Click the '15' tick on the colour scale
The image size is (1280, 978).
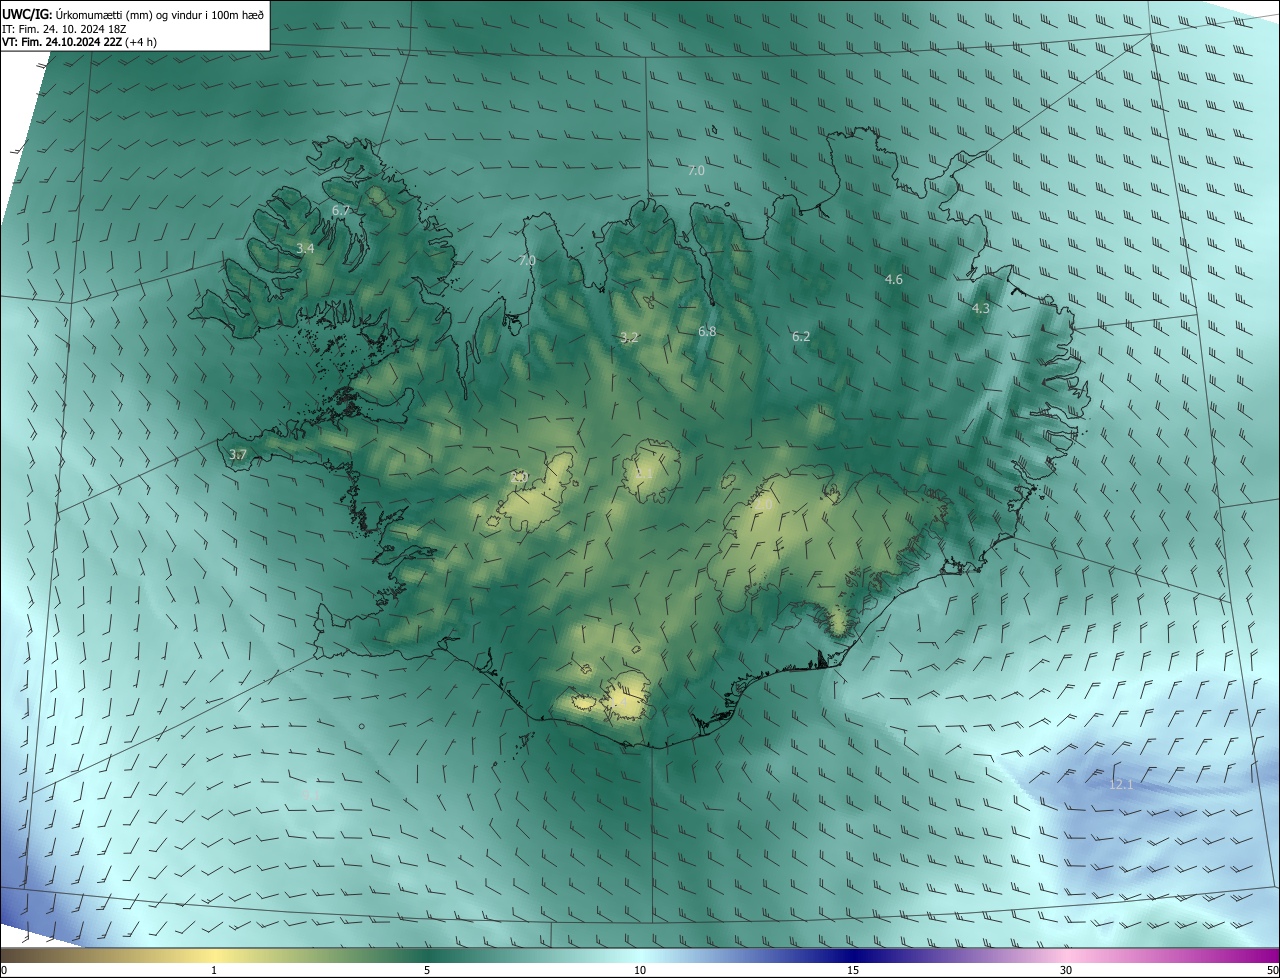(x=853, y=970)
